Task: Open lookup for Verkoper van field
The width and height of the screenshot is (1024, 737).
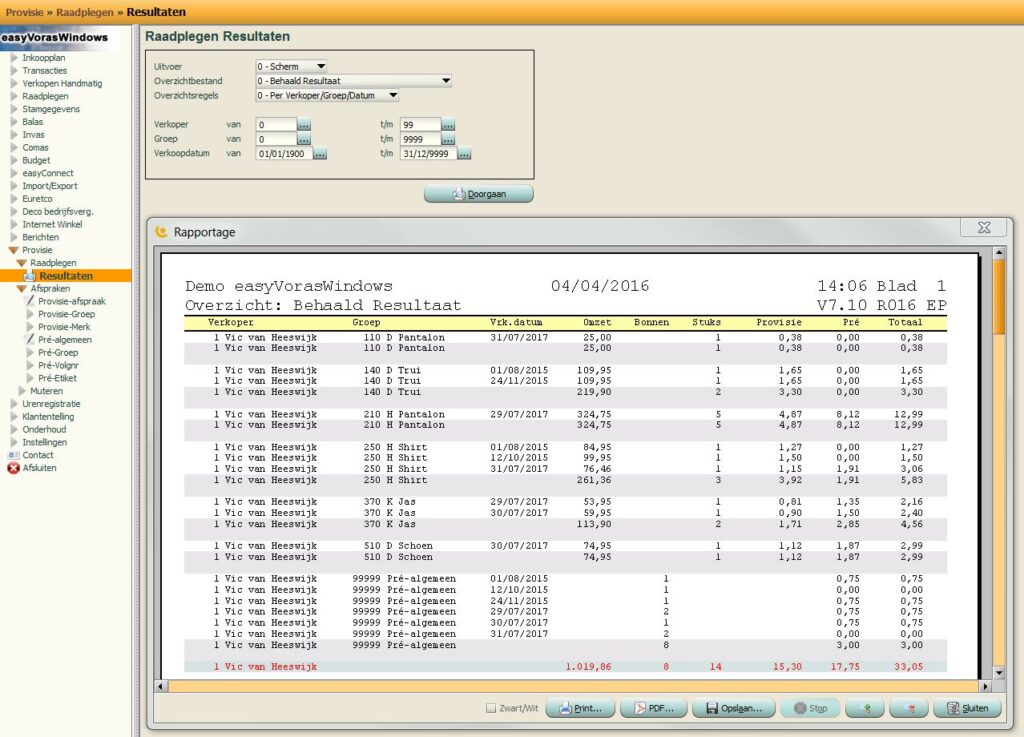Action: (304, 125)
